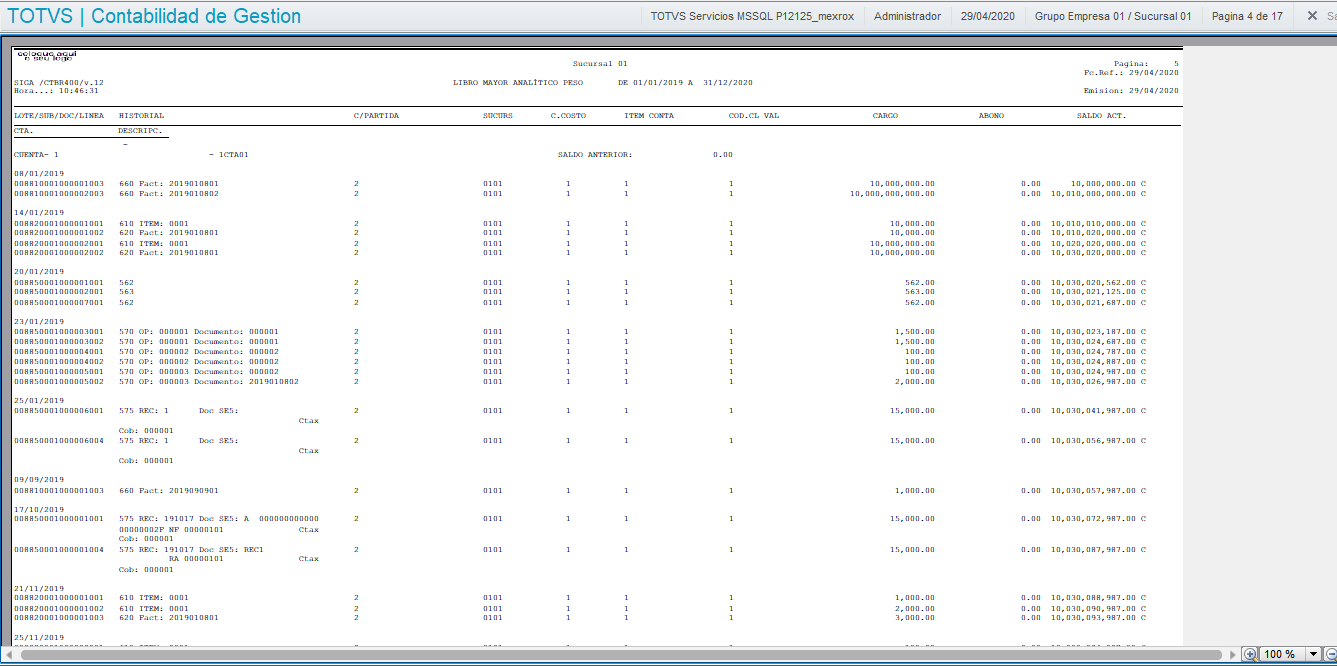
Task: Click the RA 00000101 document line
Action: [196, 559]
